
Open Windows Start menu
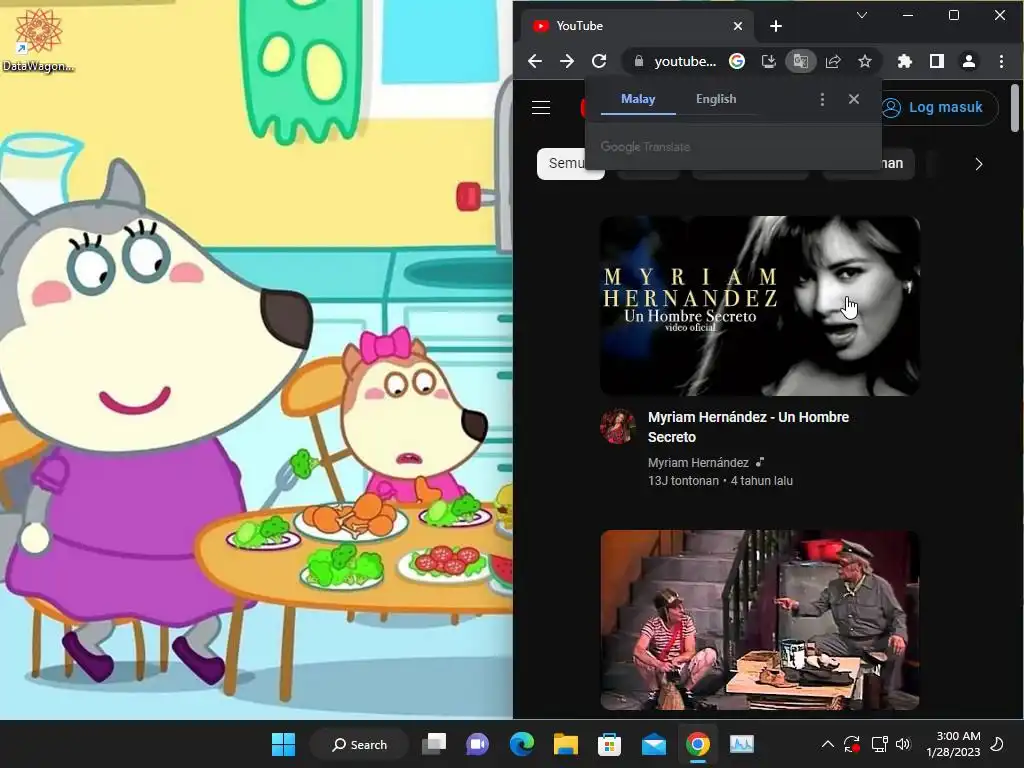click(x=283, y=744)
